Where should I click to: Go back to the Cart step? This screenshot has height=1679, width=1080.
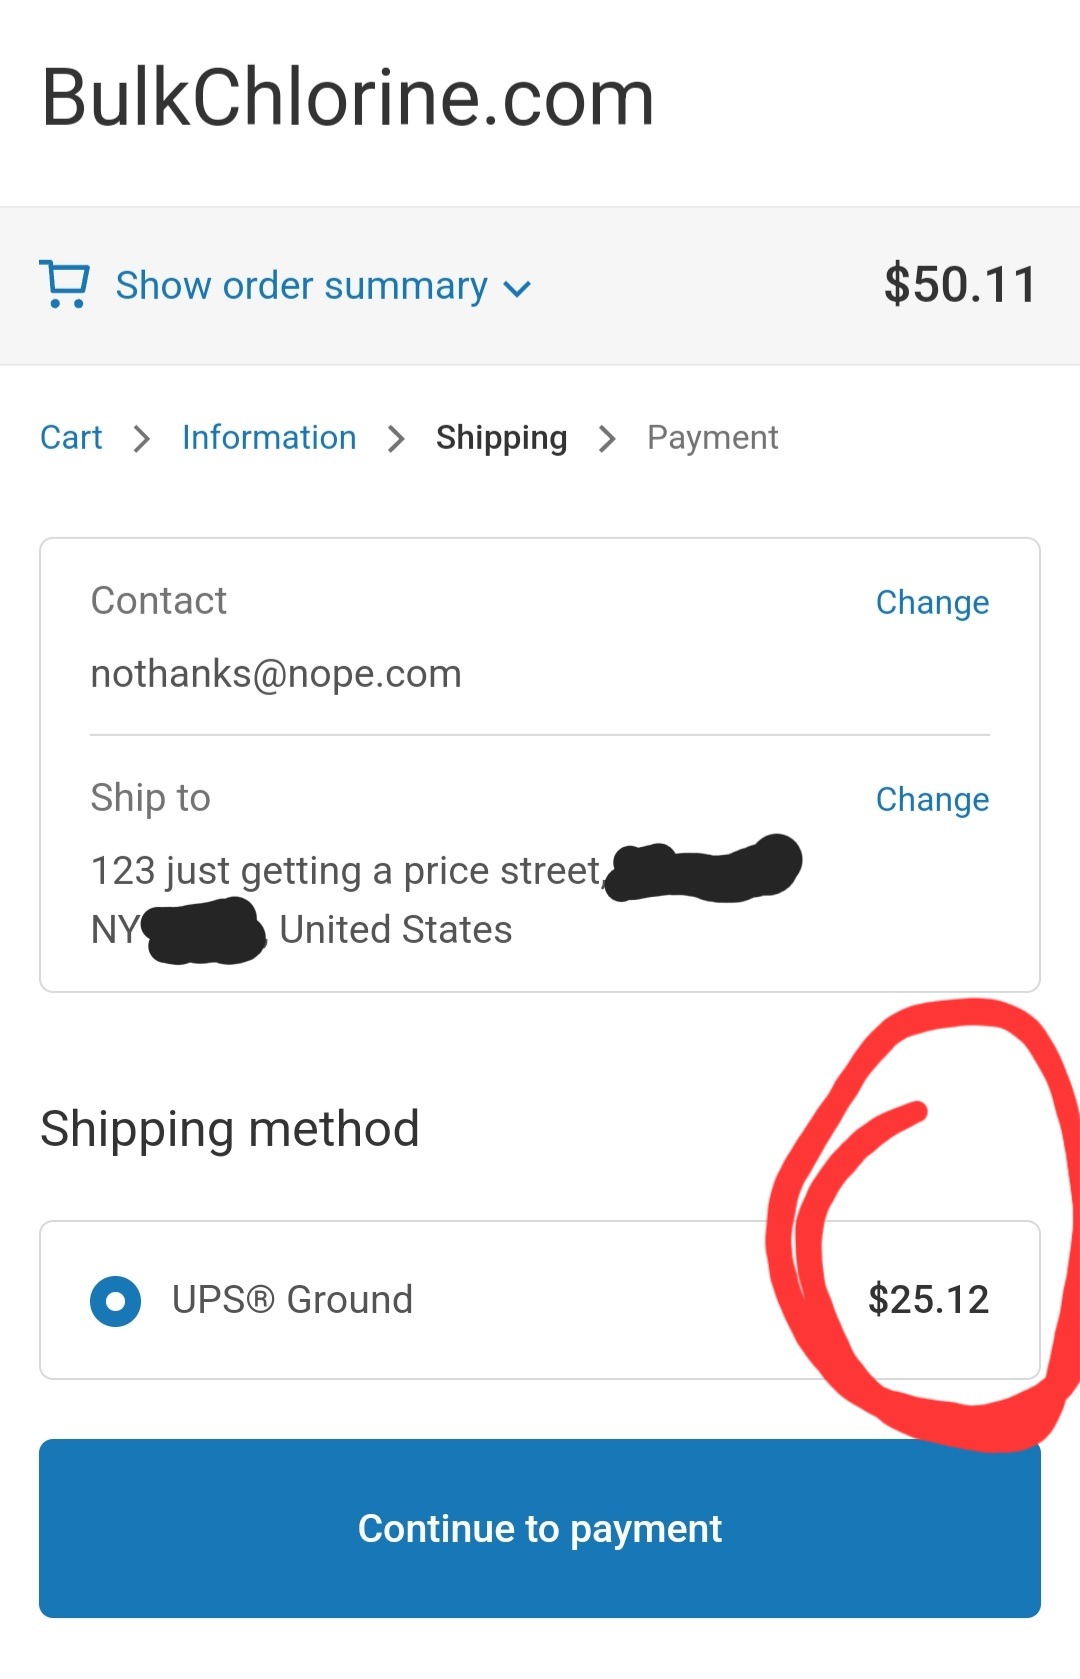click(x=71, y=437)
